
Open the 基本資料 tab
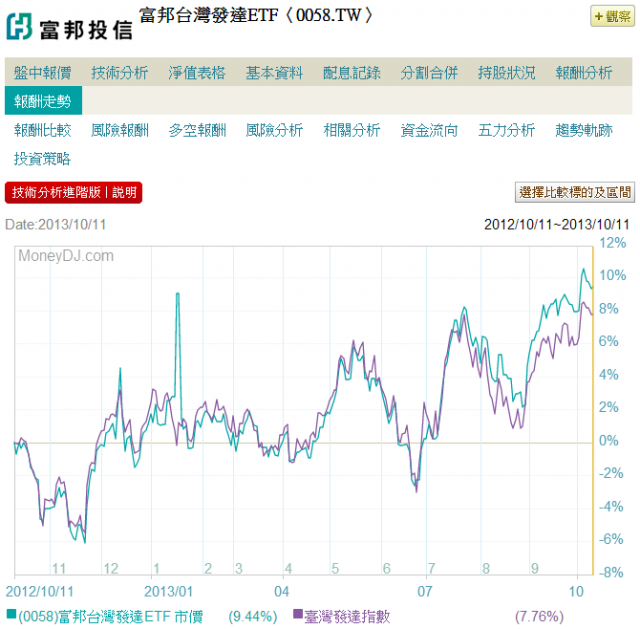pos(274,73)
